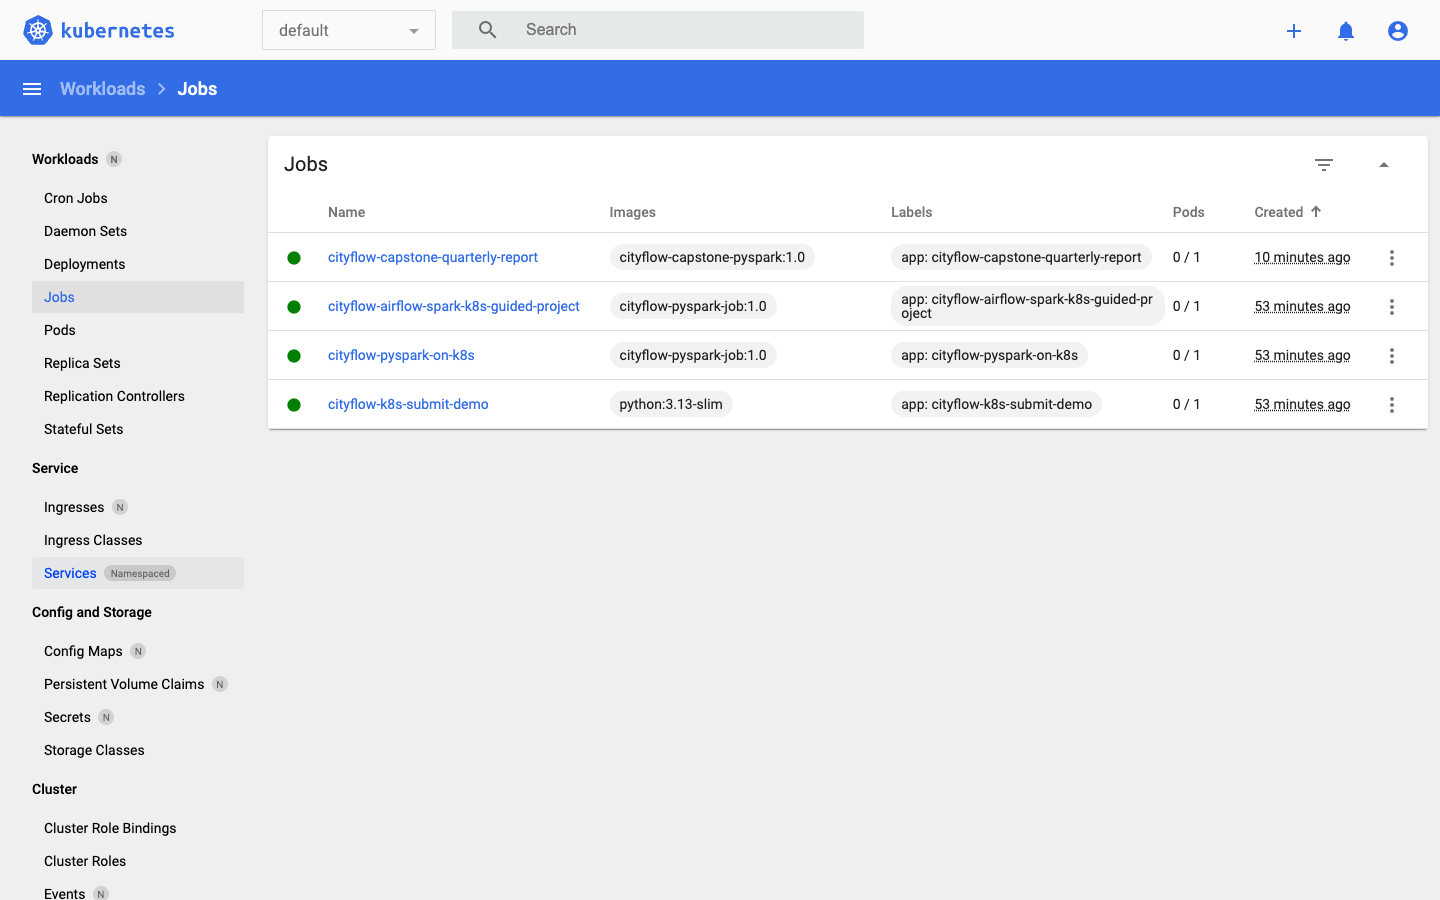1440x900 pixels.
Task: Open cityflow-pyspark-on-k8s job
Action: coord(401,355)
